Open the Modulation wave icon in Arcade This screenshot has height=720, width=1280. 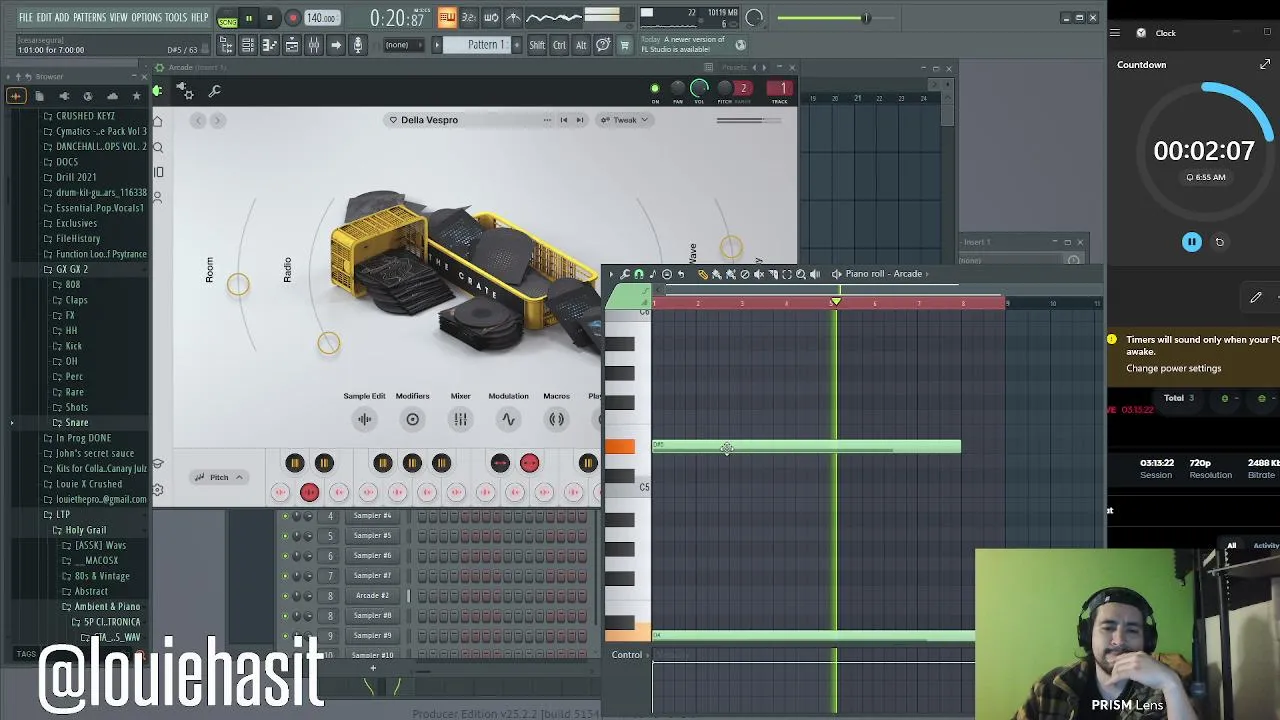(508, 419)
